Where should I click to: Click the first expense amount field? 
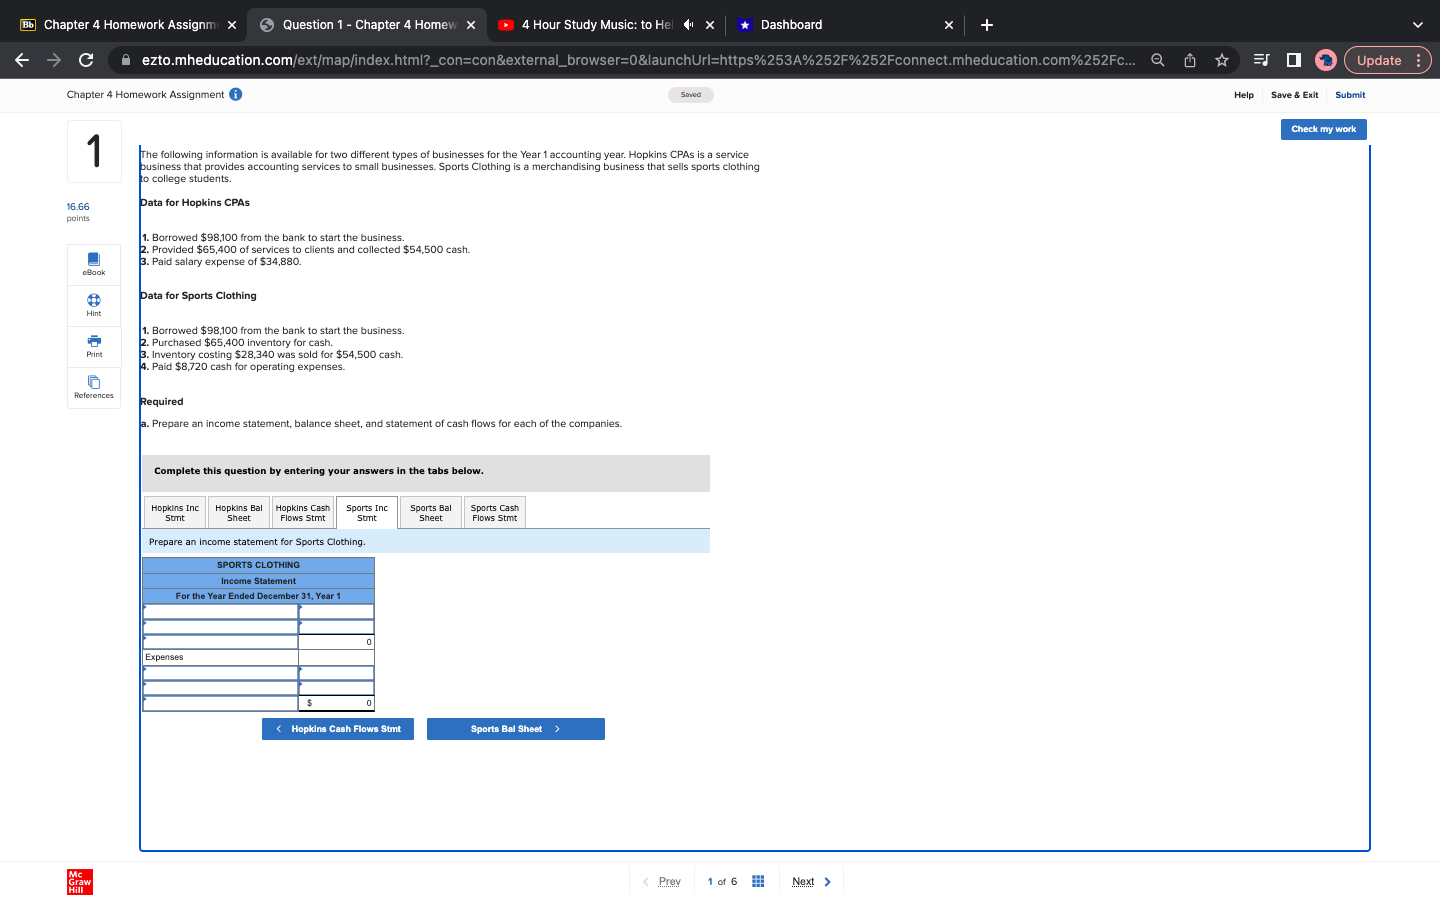click(x=337, y=673)
